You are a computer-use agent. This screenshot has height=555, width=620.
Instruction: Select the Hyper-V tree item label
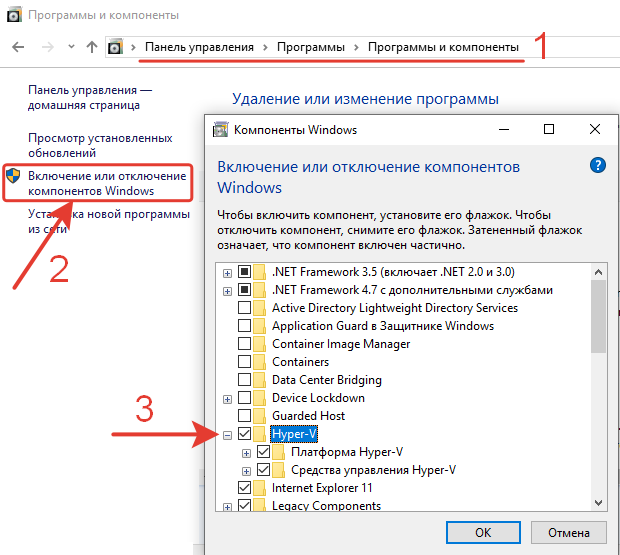[294, 434]
